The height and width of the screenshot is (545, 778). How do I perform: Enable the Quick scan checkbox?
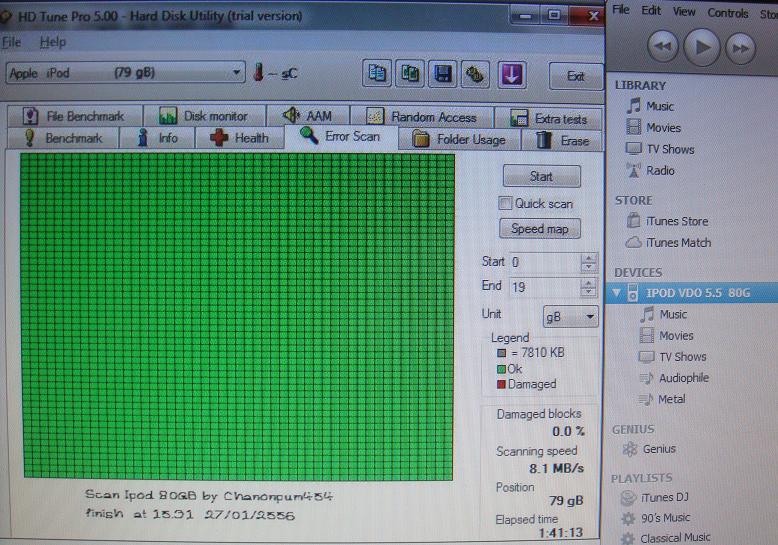(x=505, y=203)
